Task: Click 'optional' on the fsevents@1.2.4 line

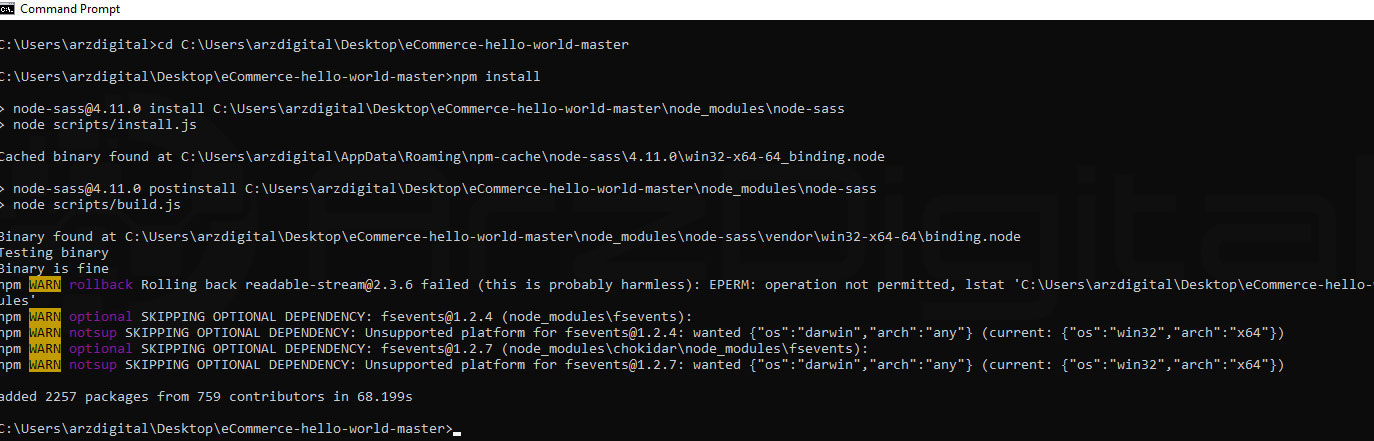Action: (x=100, y=317)
